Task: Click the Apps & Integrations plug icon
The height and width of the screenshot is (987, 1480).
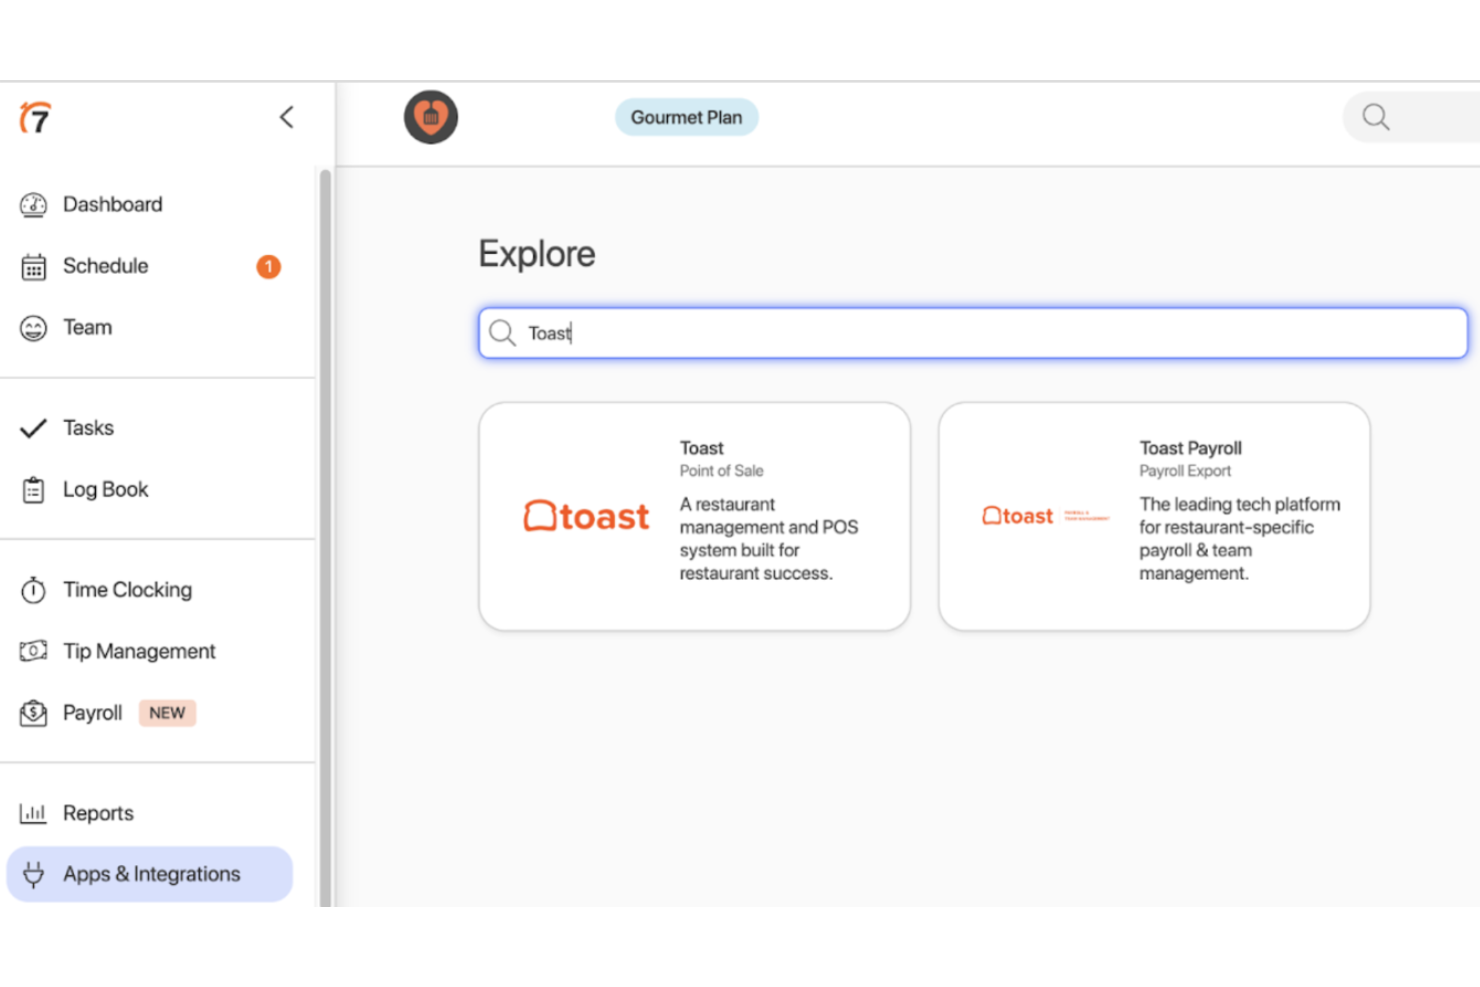Action: 33,875
